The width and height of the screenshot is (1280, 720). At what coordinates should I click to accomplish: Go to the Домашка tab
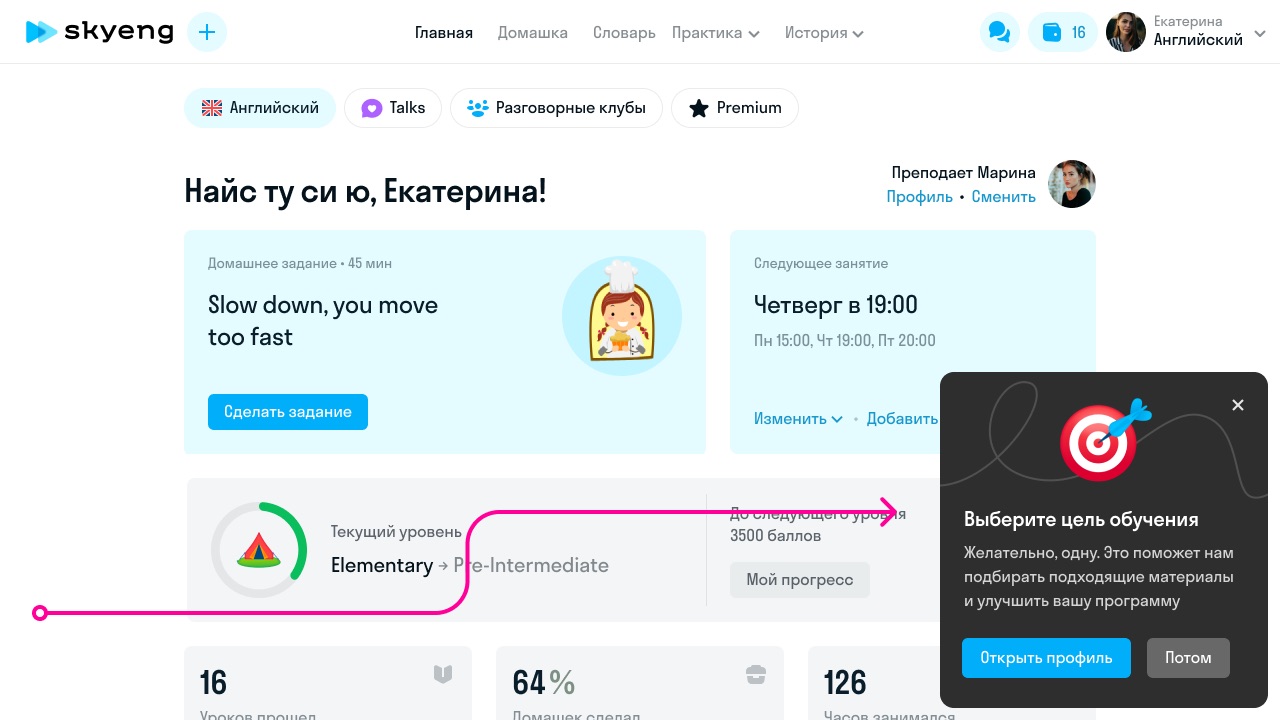click(533, 32)
